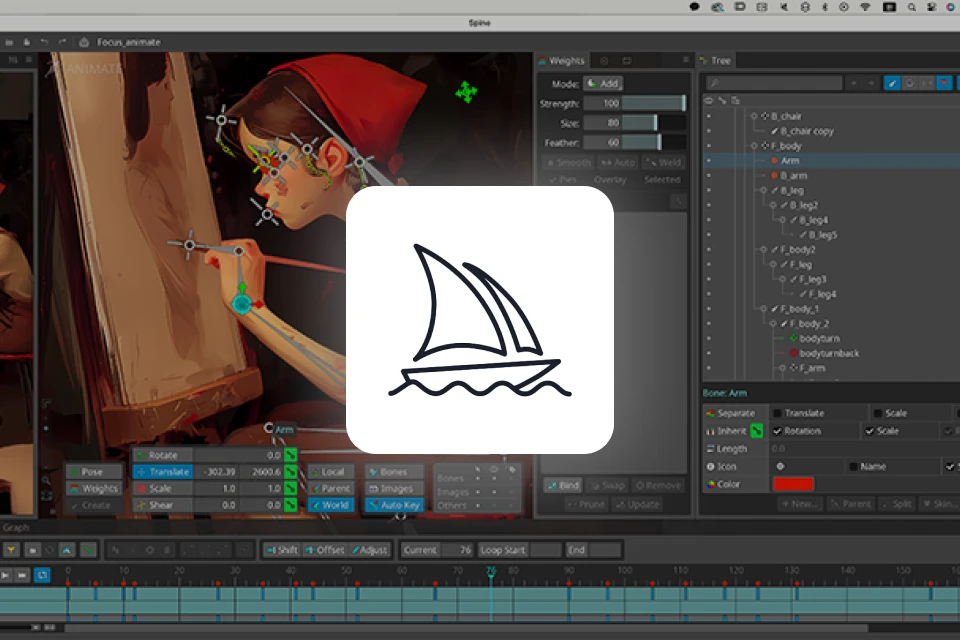Click green key icon beside Translate values
960x640 pixels.
tap(290, 472)
